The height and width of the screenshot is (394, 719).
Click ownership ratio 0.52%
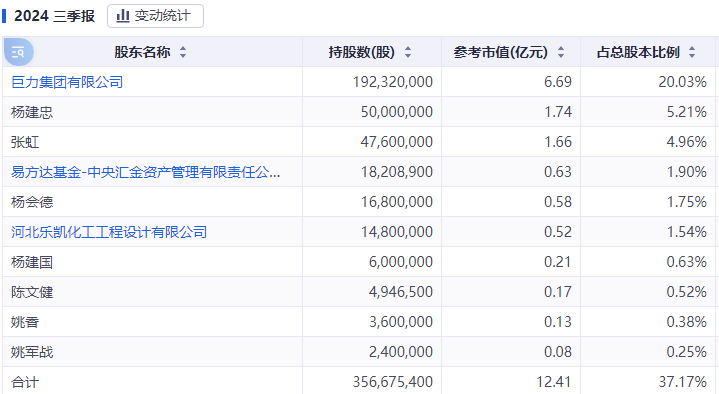[686, 292]
